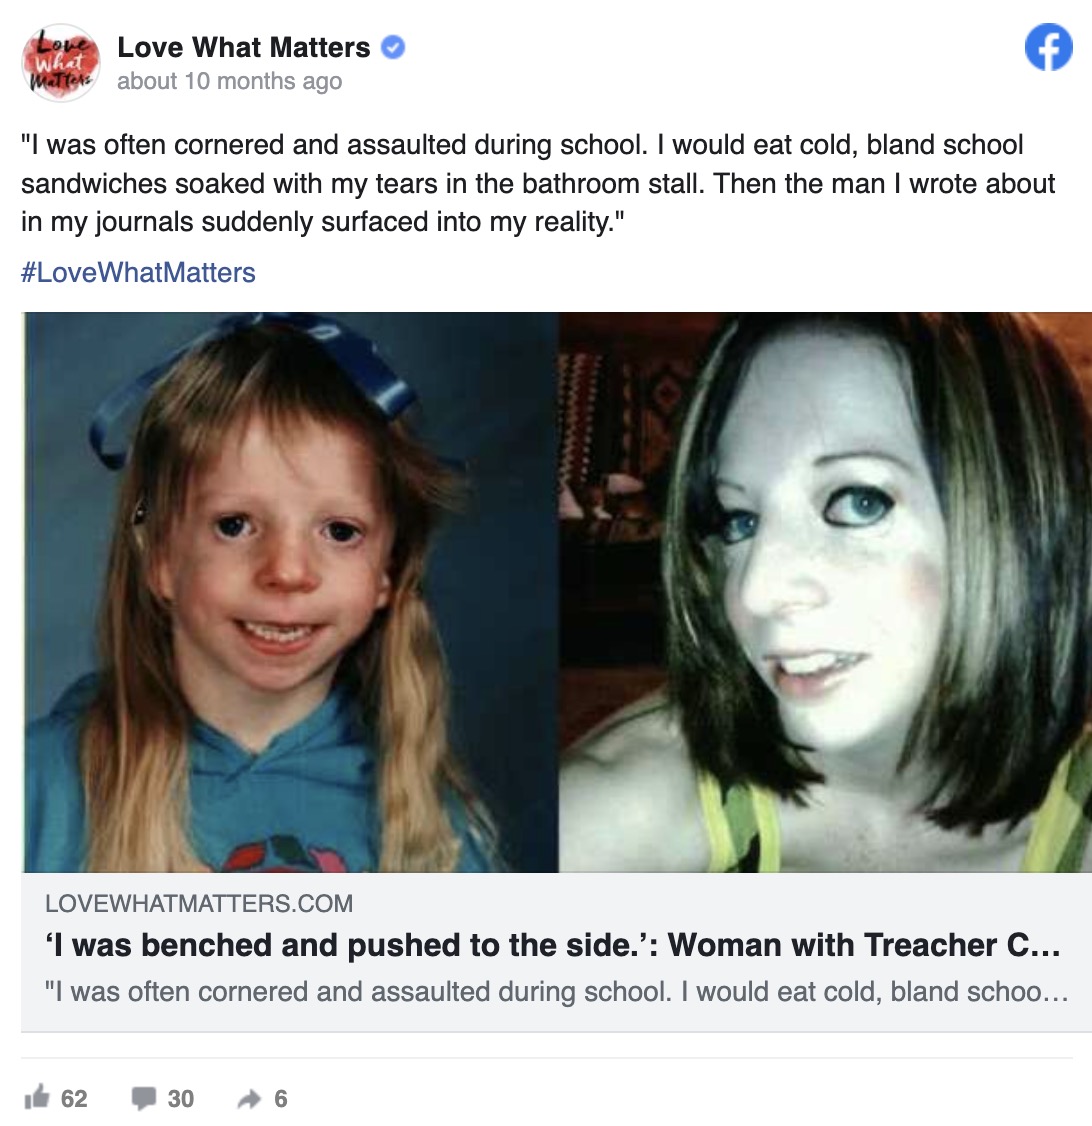Screen dimensions: 1092x1126
Task: Open the 'I was benched and pushed' headline
Action: point(553,945)
